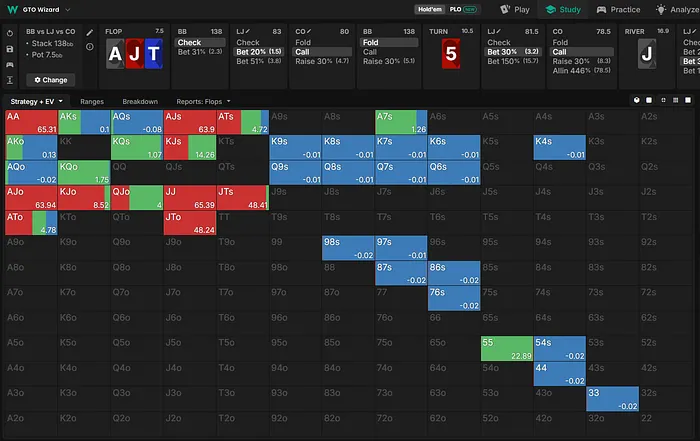Click the height-expand icon in left sidebar
The height and width of the screenshot is (441, 700).
(10, 80)
